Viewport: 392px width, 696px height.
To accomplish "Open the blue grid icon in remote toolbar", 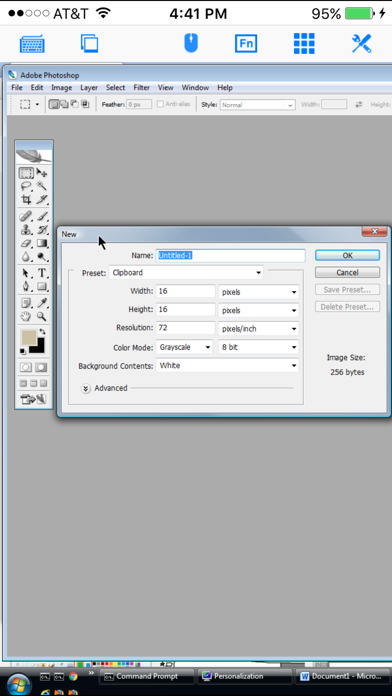I will pyautogui.click(x=304, y=44).
